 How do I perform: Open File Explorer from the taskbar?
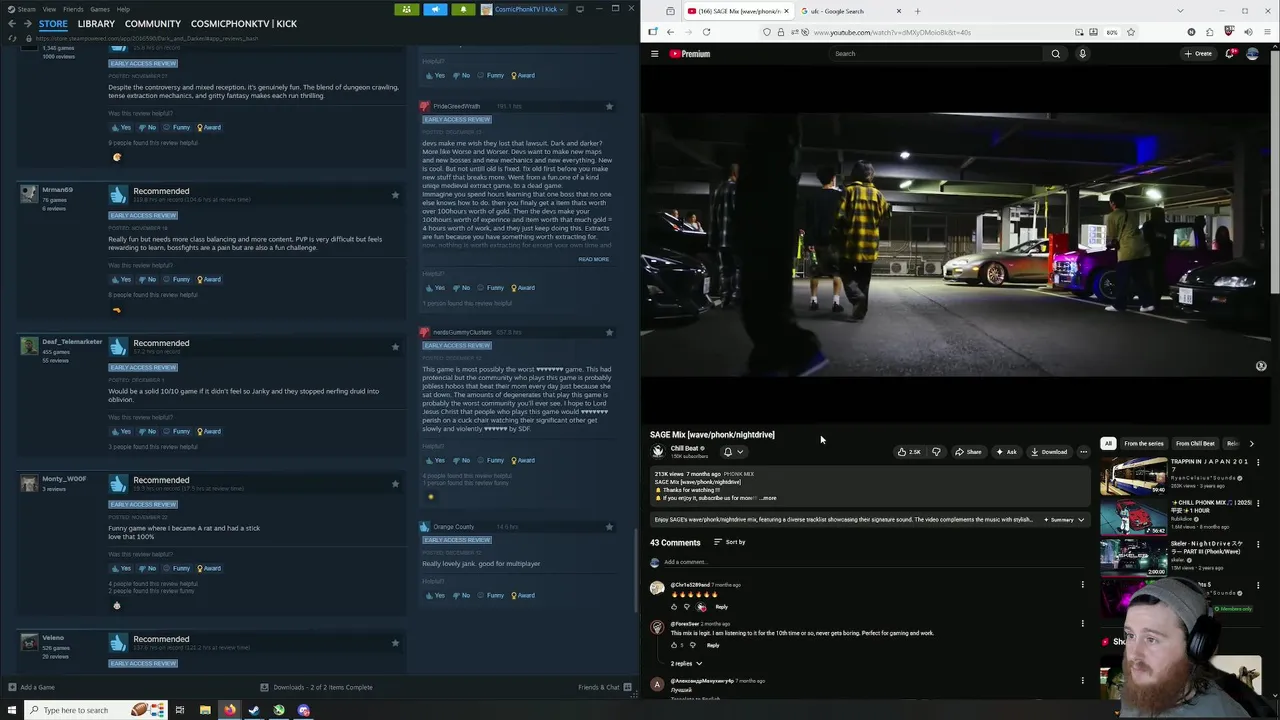pyautogui.click(x=205, y=710)
